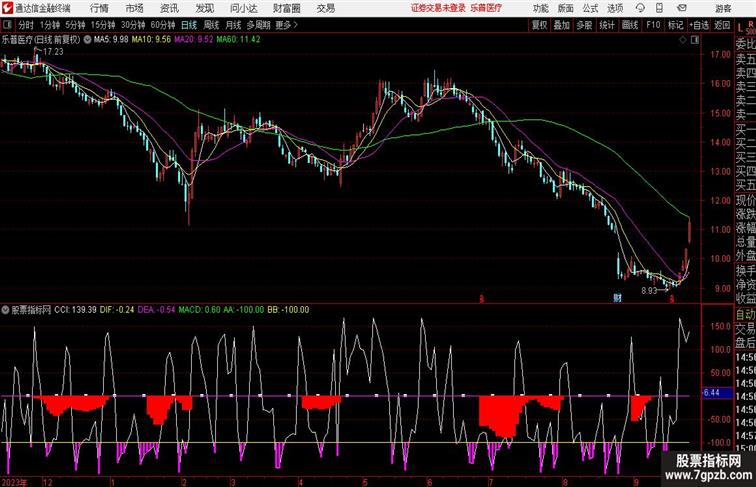Click the MA5: 9.98 indicator value
Image resolution: width=756 pixels, height=487 pixels.
tap(111, 40)
